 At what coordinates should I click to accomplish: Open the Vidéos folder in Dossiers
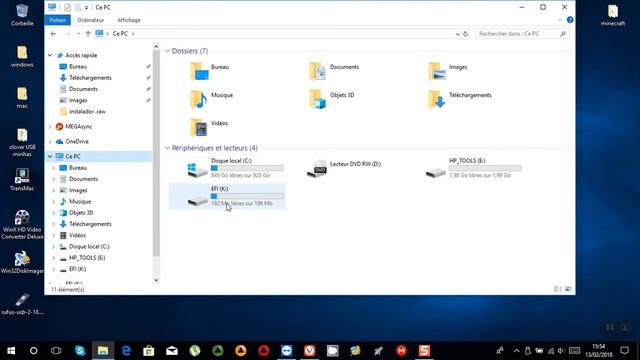199,127
